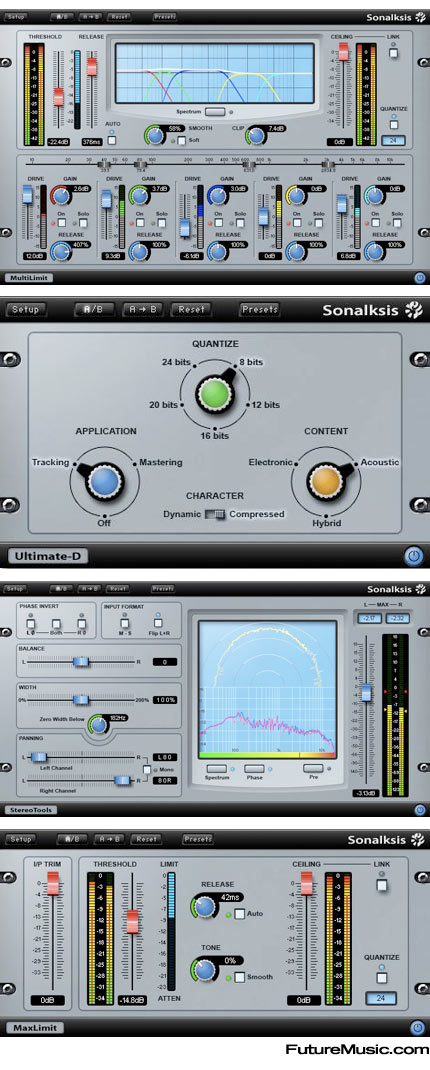This screenshot has height=1070, width=430.
Task: Click the Pre button in StereoTools
Action: click(x=313, y=768)
